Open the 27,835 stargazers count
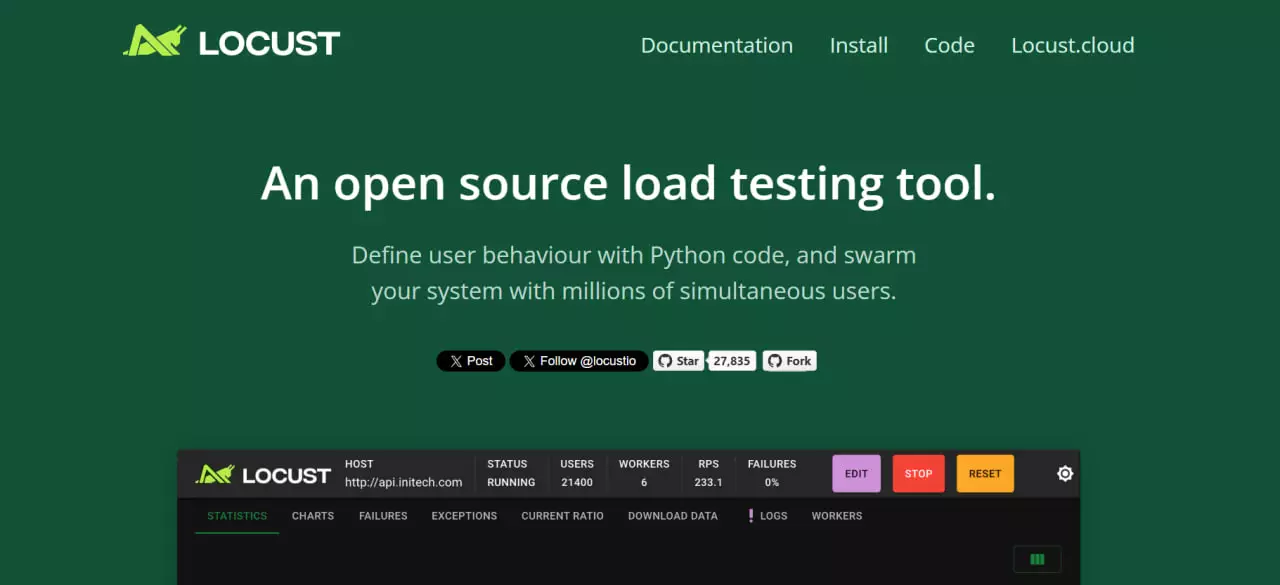Screen dimensions: 1280x585 pos(732,361)
